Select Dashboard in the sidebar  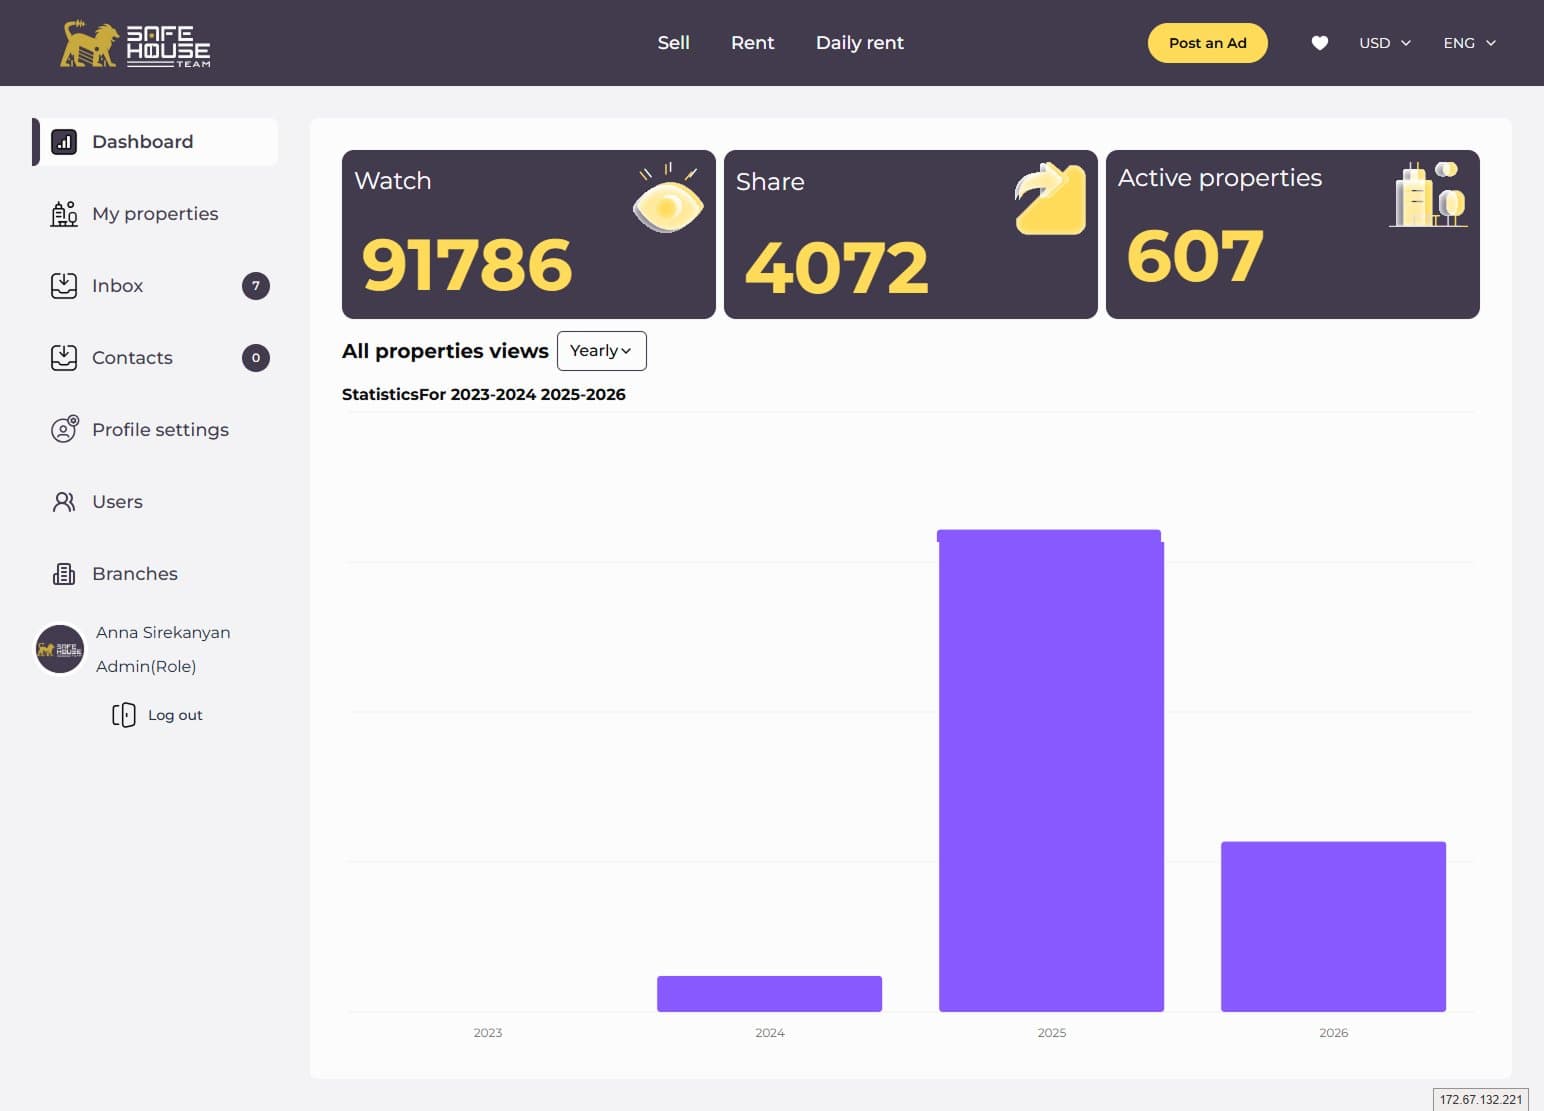point(155,142)
